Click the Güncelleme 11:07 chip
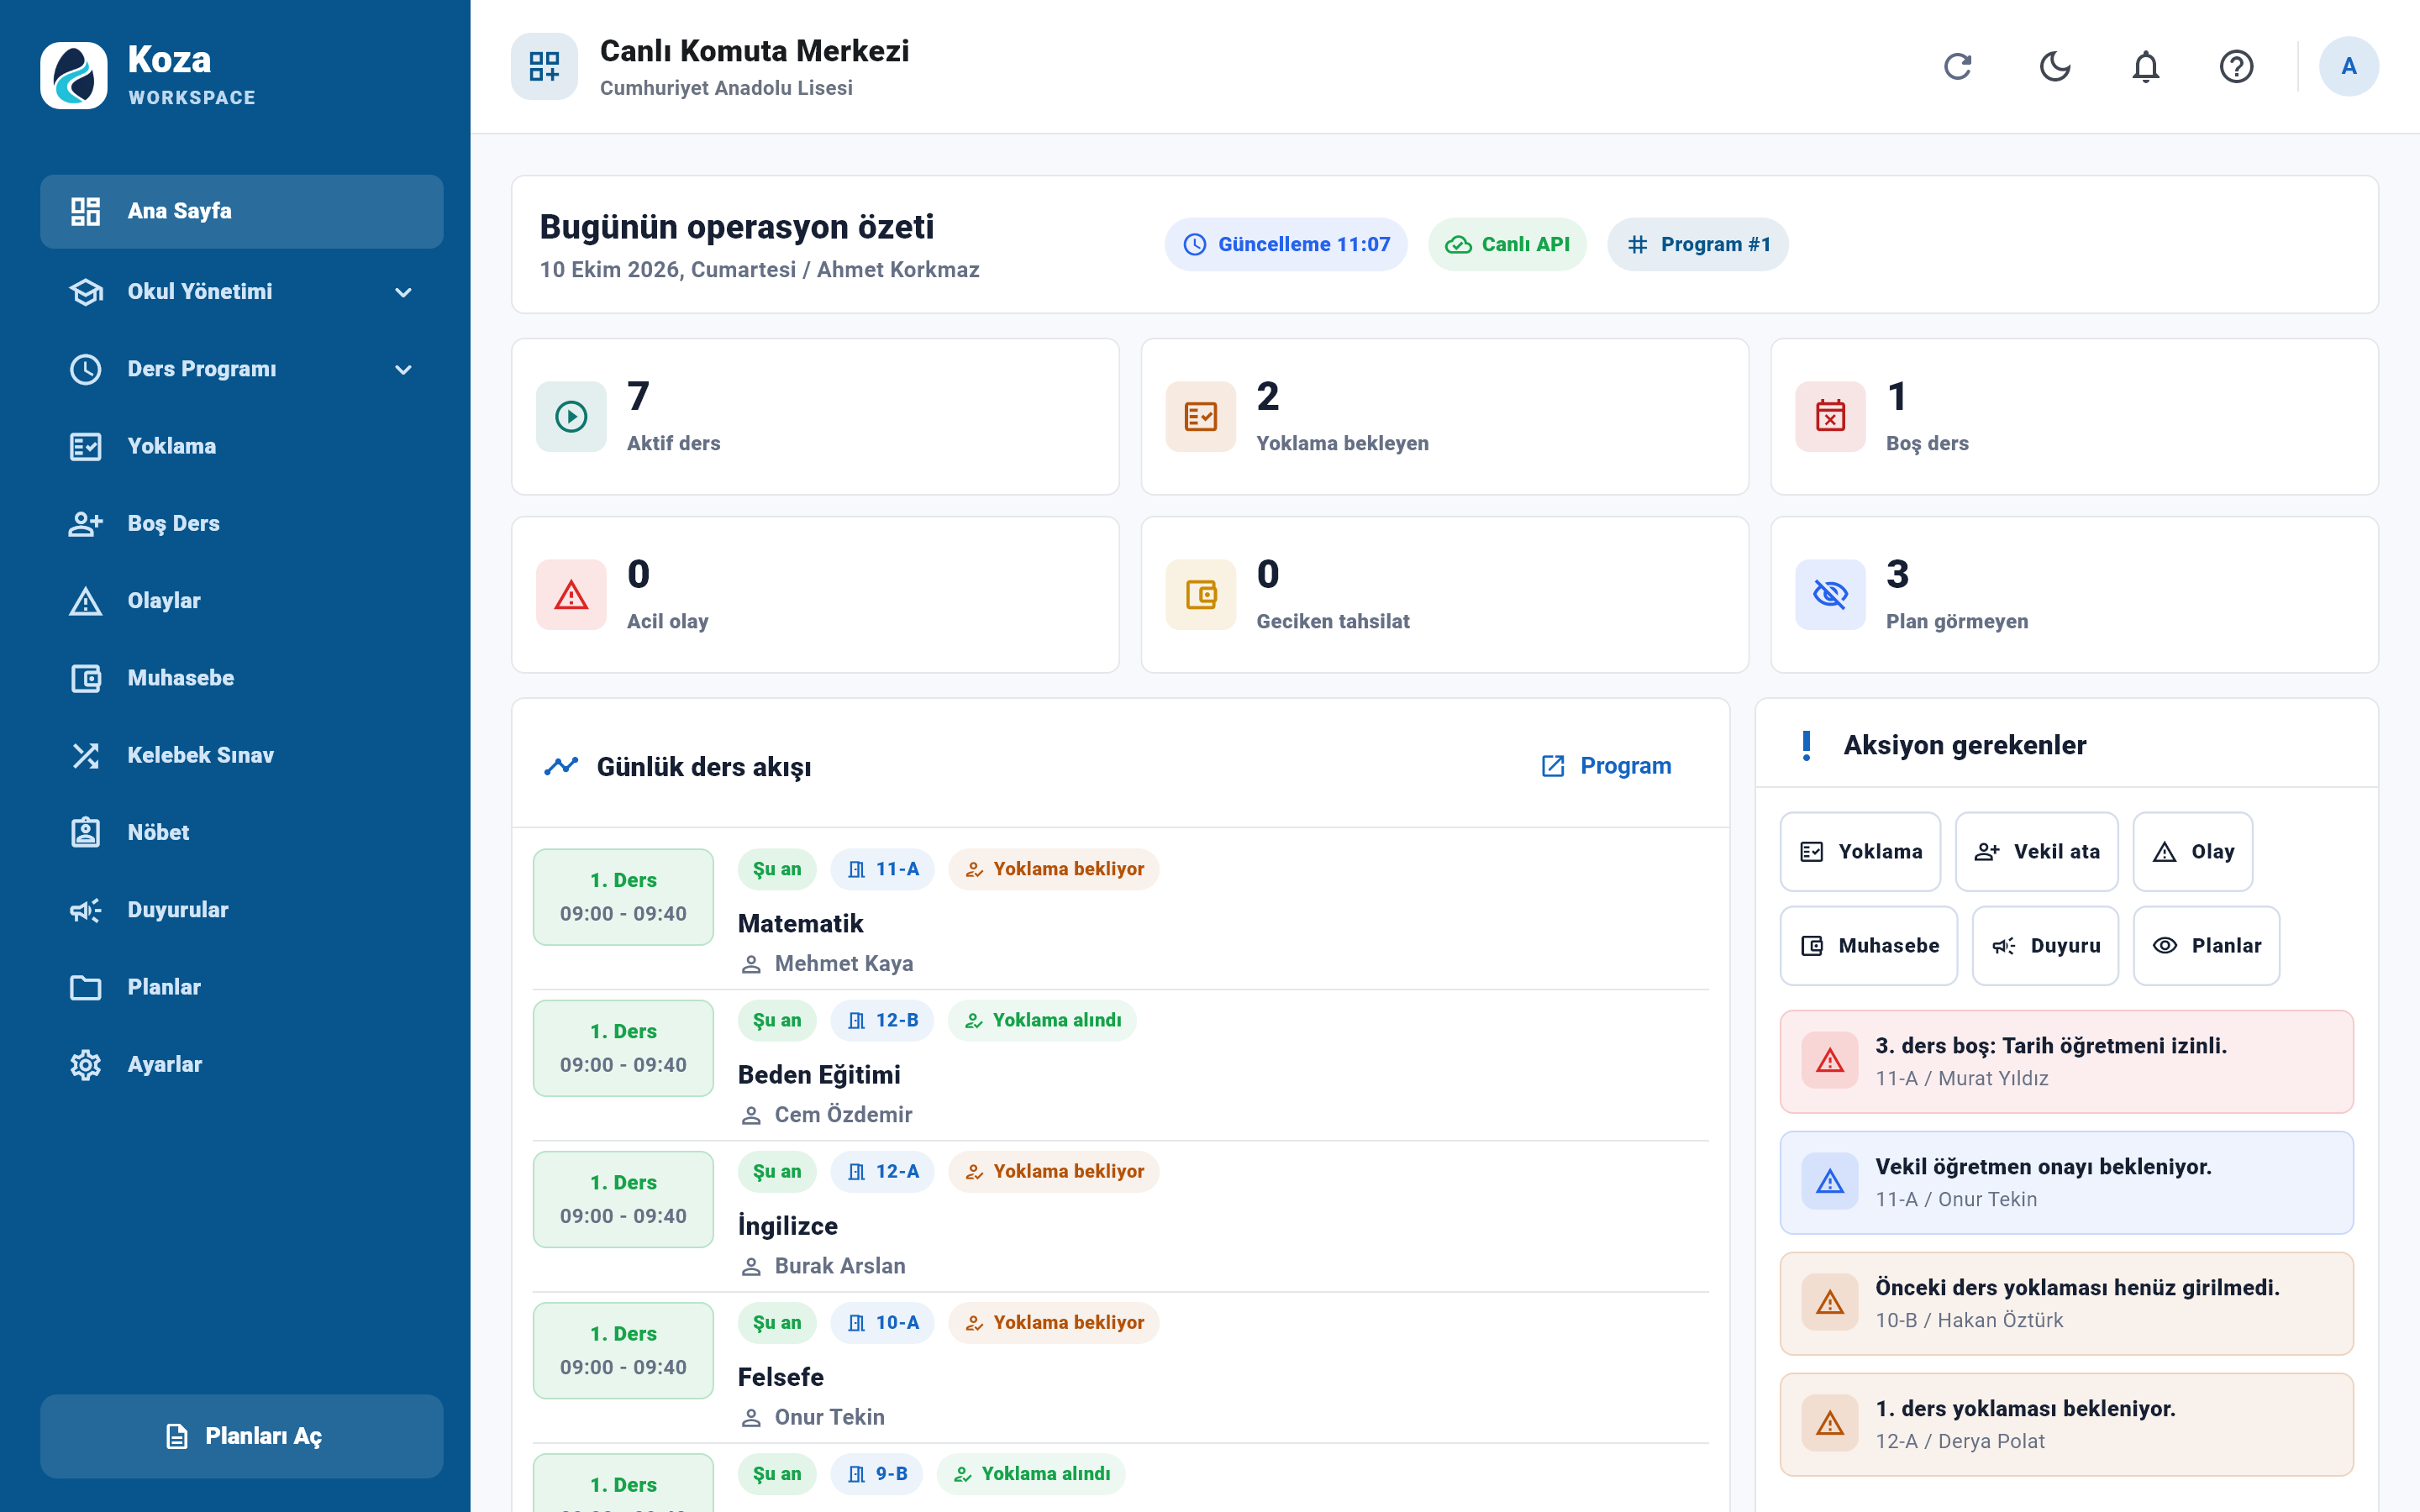 [x=1285, y=244]
